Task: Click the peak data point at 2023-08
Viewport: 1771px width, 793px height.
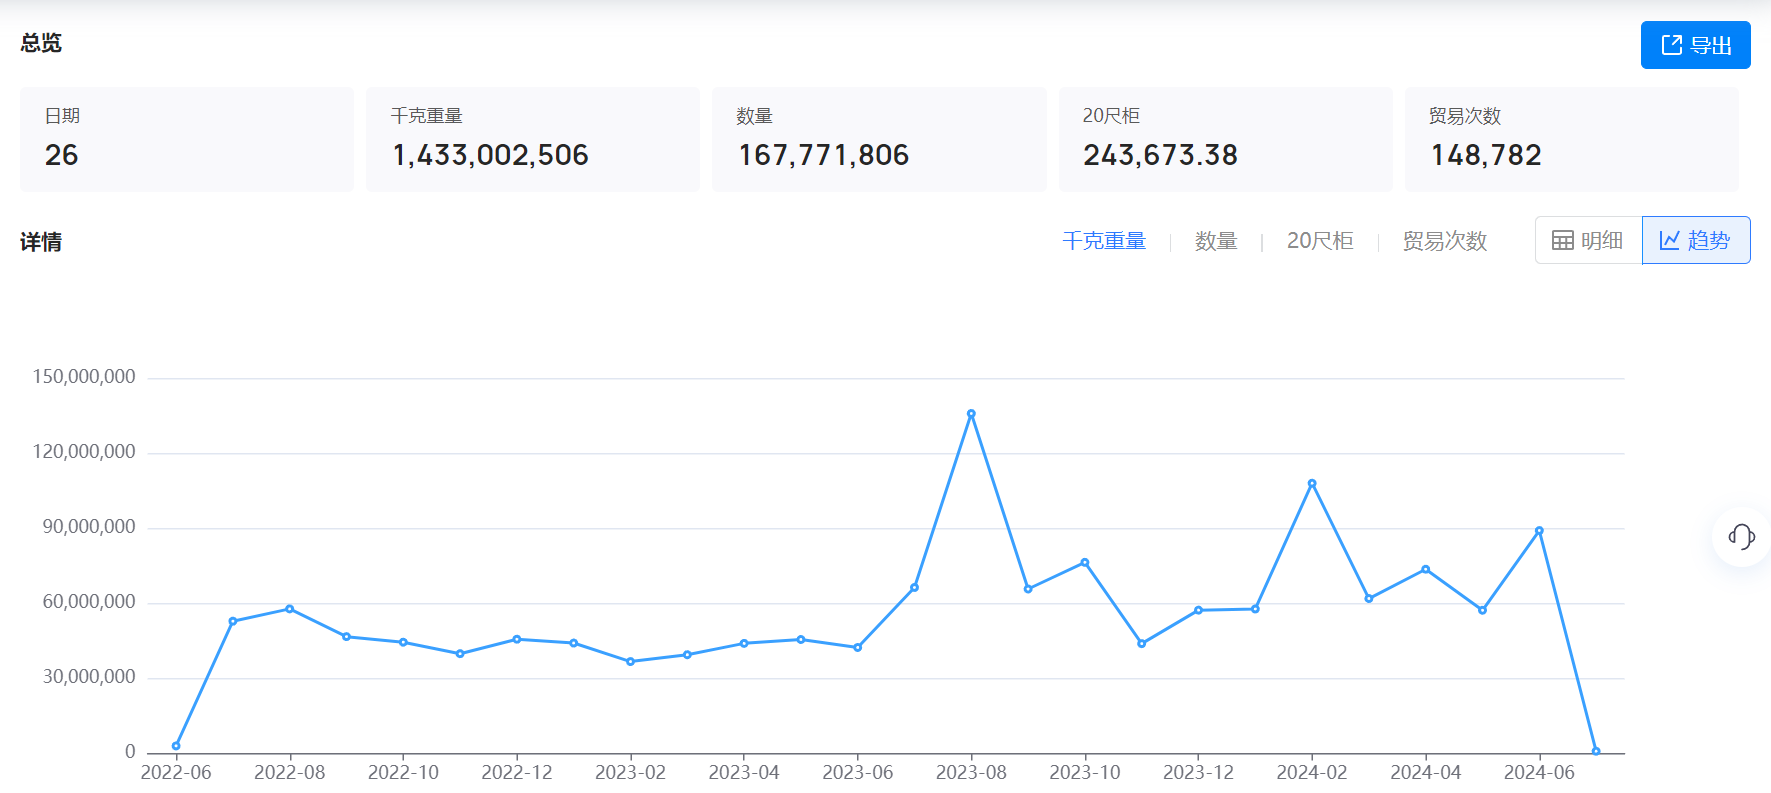Action: click(x=971, y=414)
